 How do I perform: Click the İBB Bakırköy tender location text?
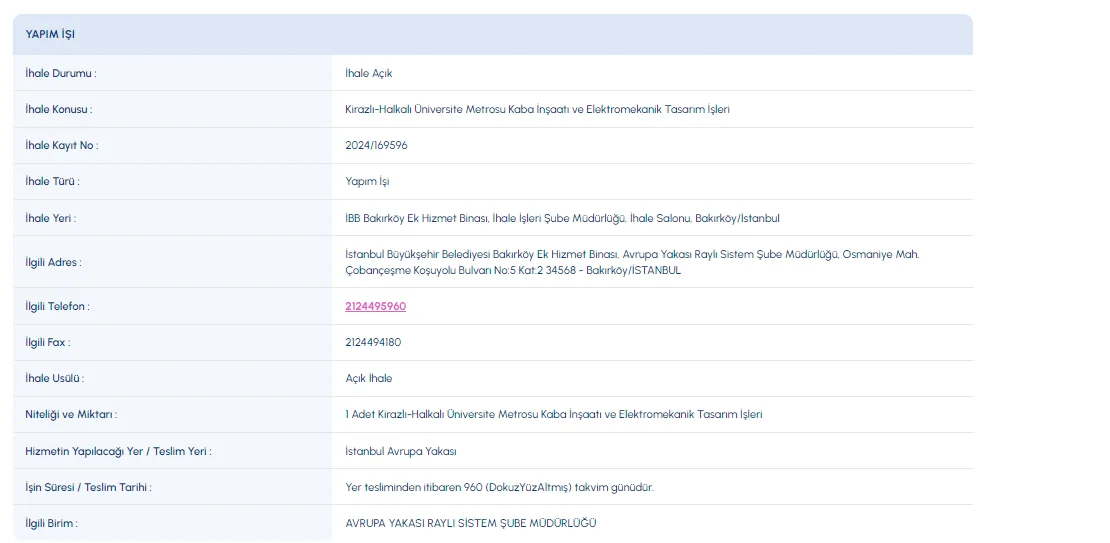coord(561,218)
